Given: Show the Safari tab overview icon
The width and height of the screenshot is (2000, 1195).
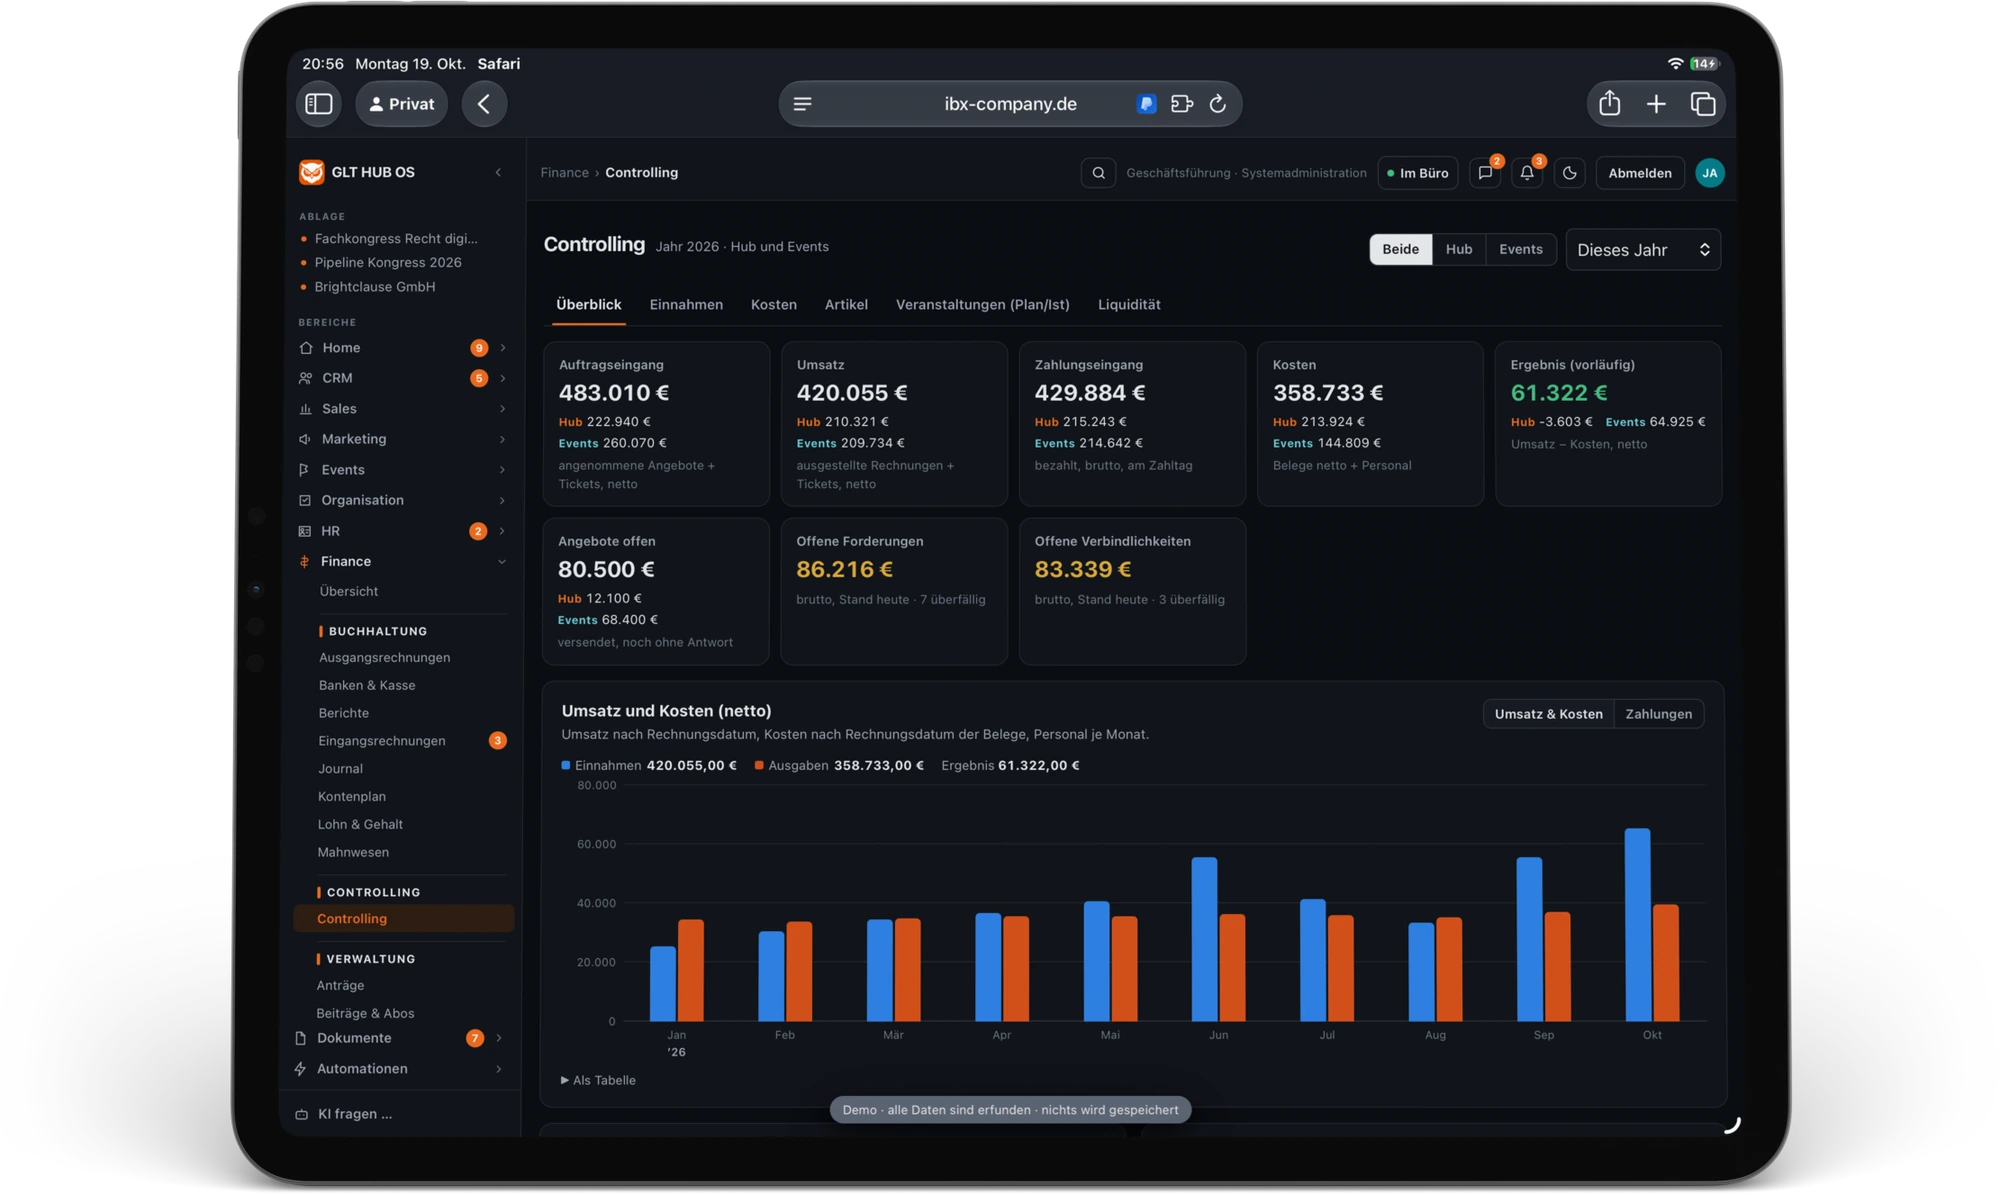Looking at the screenshot, I should (x=1702, y=104).
